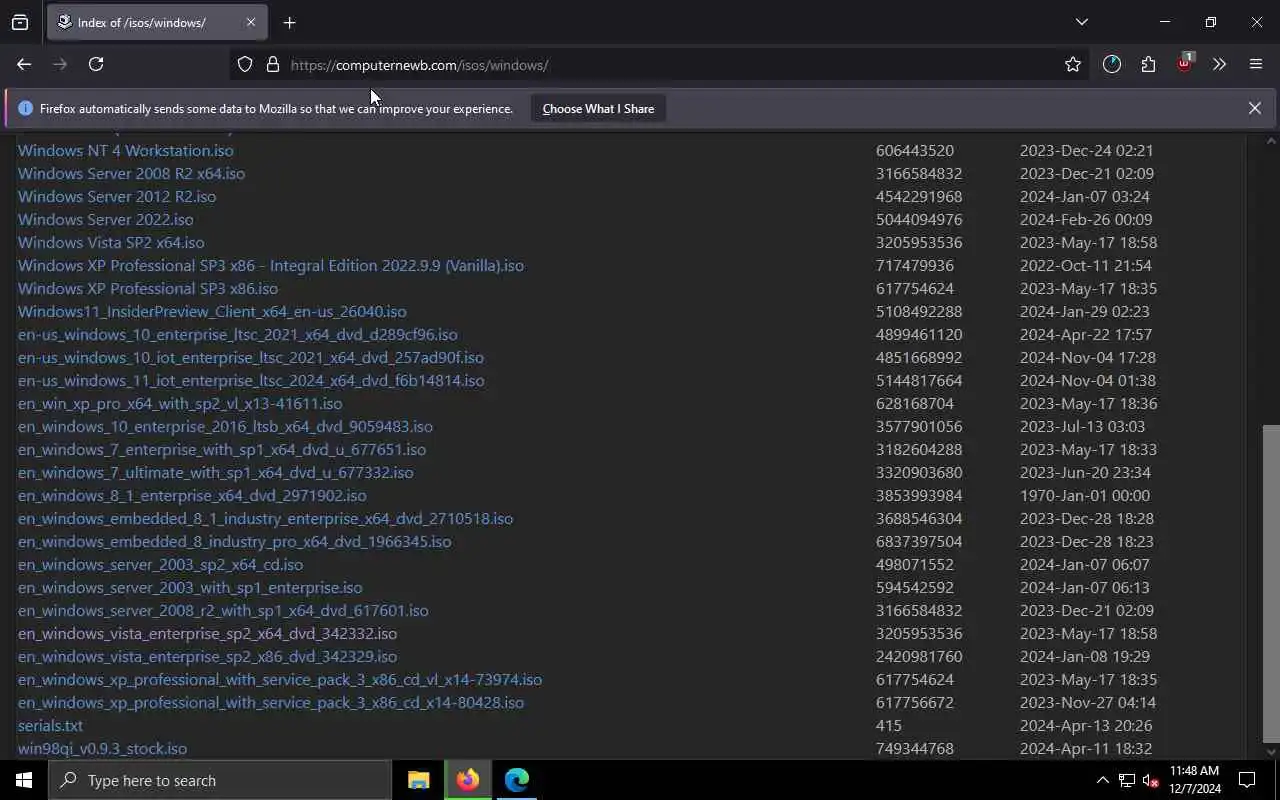This screenshot has width=1280, height=800.
Task: Open the Windows Start menu
Action: point(24,780)
